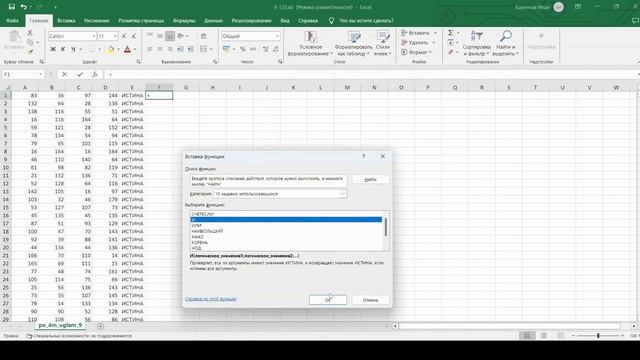
Task: Click the Clear eraser icon
Action: coord(451,52)
